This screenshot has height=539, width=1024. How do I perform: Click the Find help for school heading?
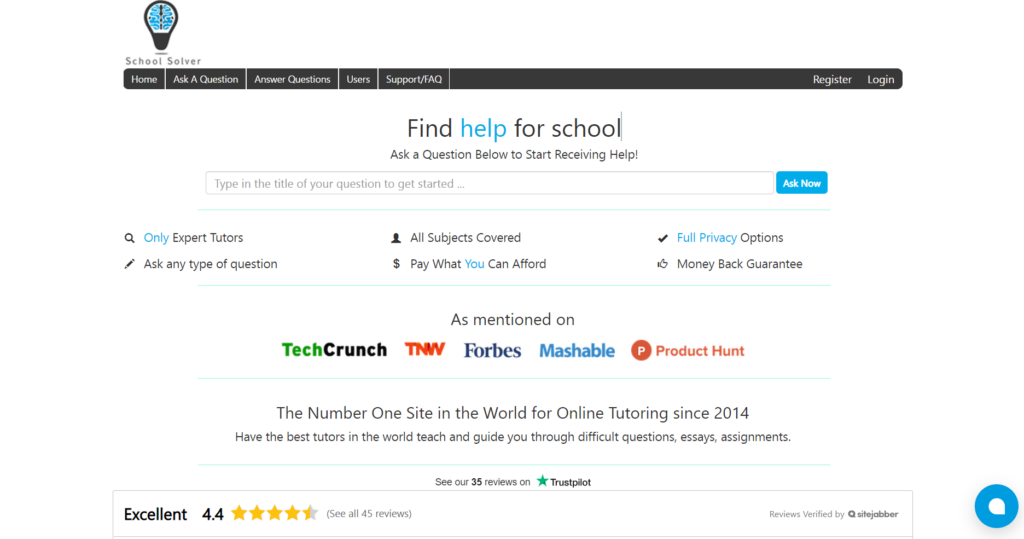pos(514,128)
